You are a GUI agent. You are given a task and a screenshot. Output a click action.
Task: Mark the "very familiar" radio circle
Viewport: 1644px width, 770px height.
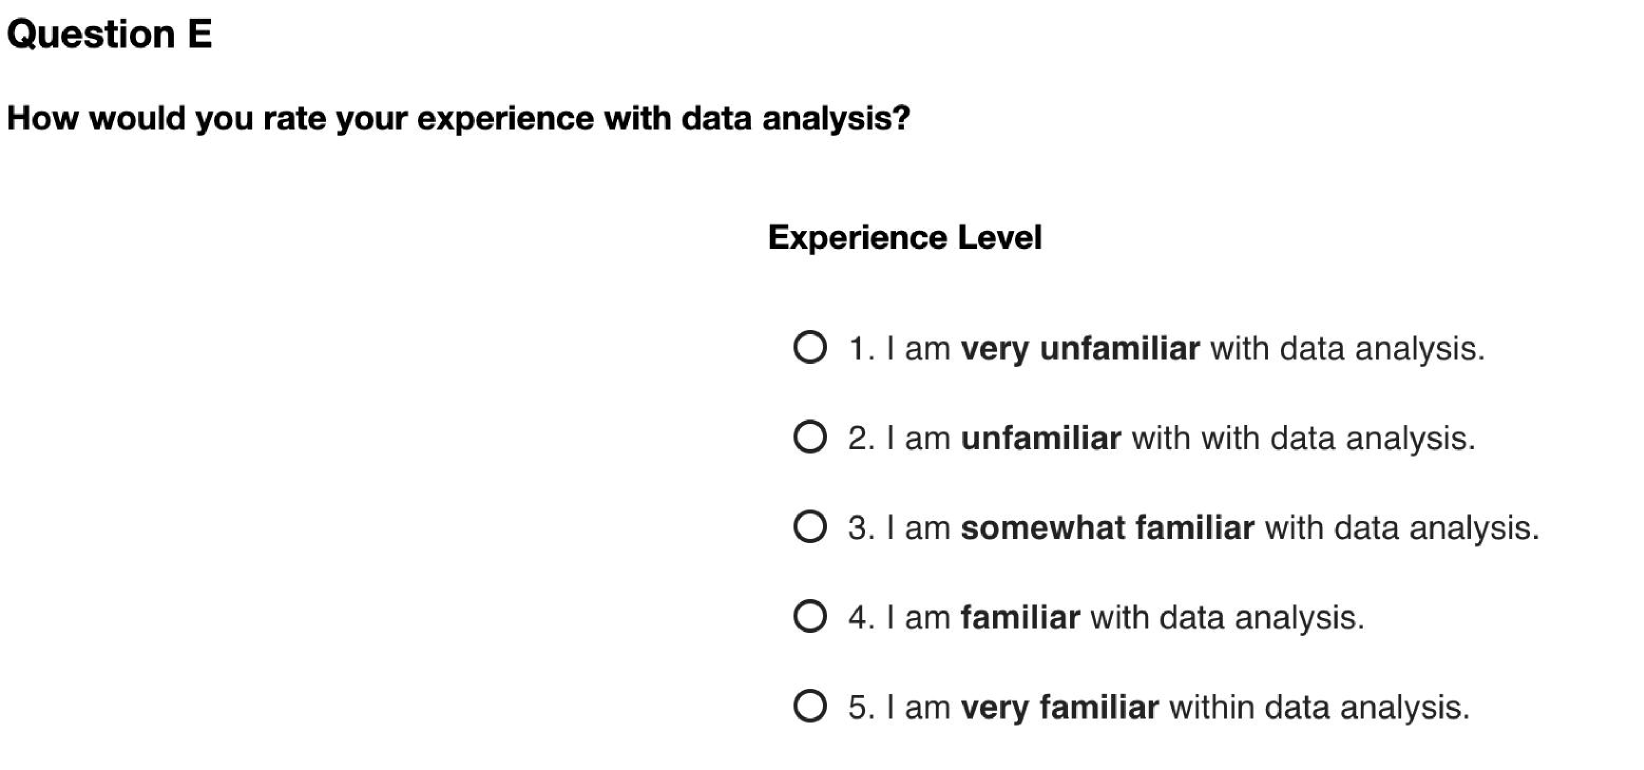pos(809,707)
